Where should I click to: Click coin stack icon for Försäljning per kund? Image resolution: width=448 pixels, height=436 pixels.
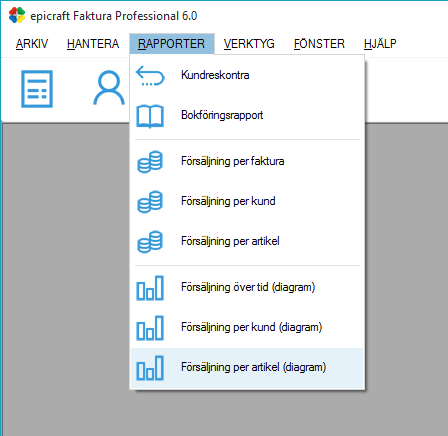click(150, 202)
